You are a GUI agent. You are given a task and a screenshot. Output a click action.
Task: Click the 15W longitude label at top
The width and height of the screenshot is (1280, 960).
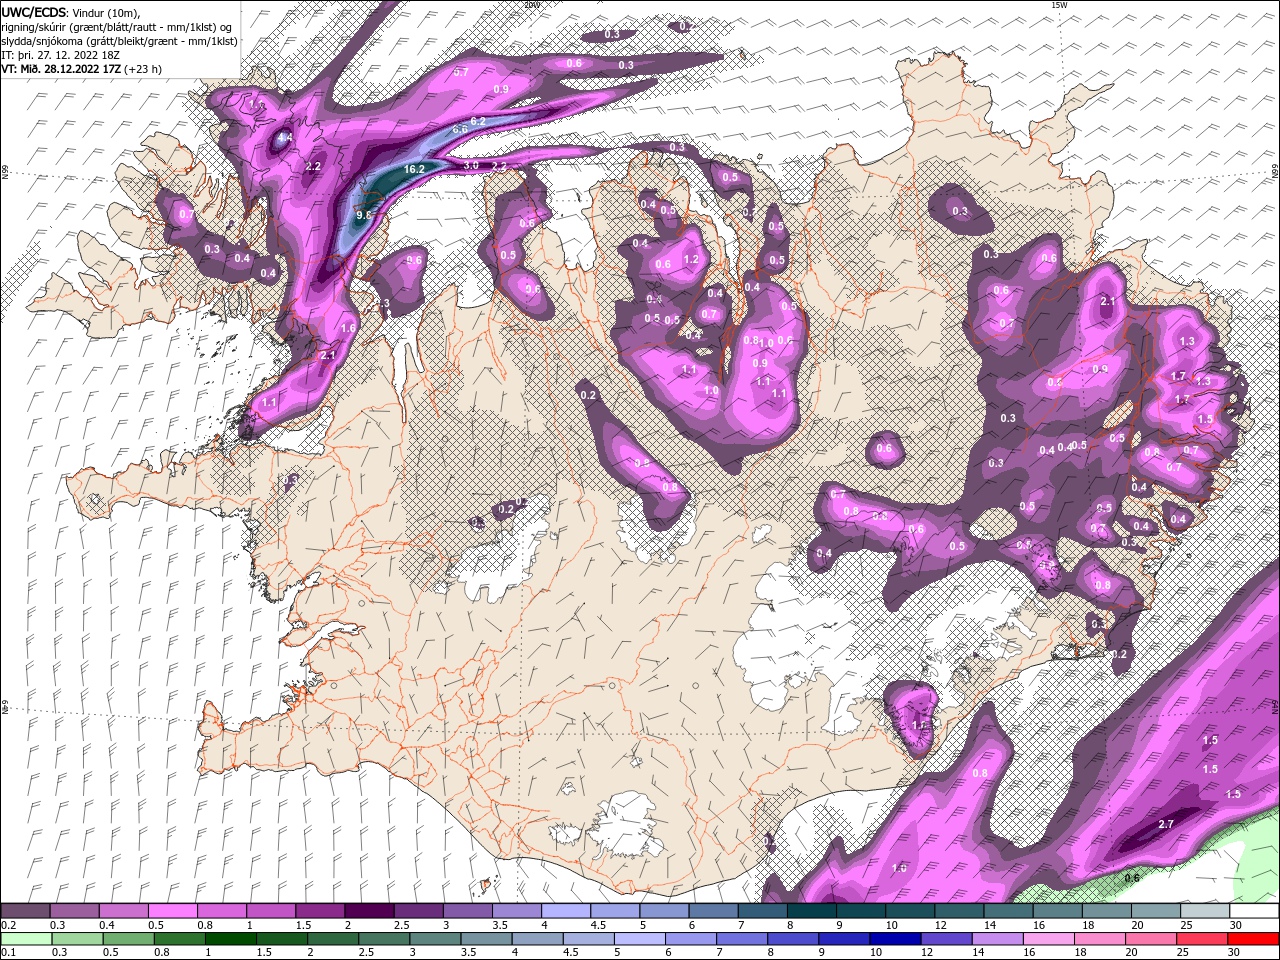point(1060,5)
